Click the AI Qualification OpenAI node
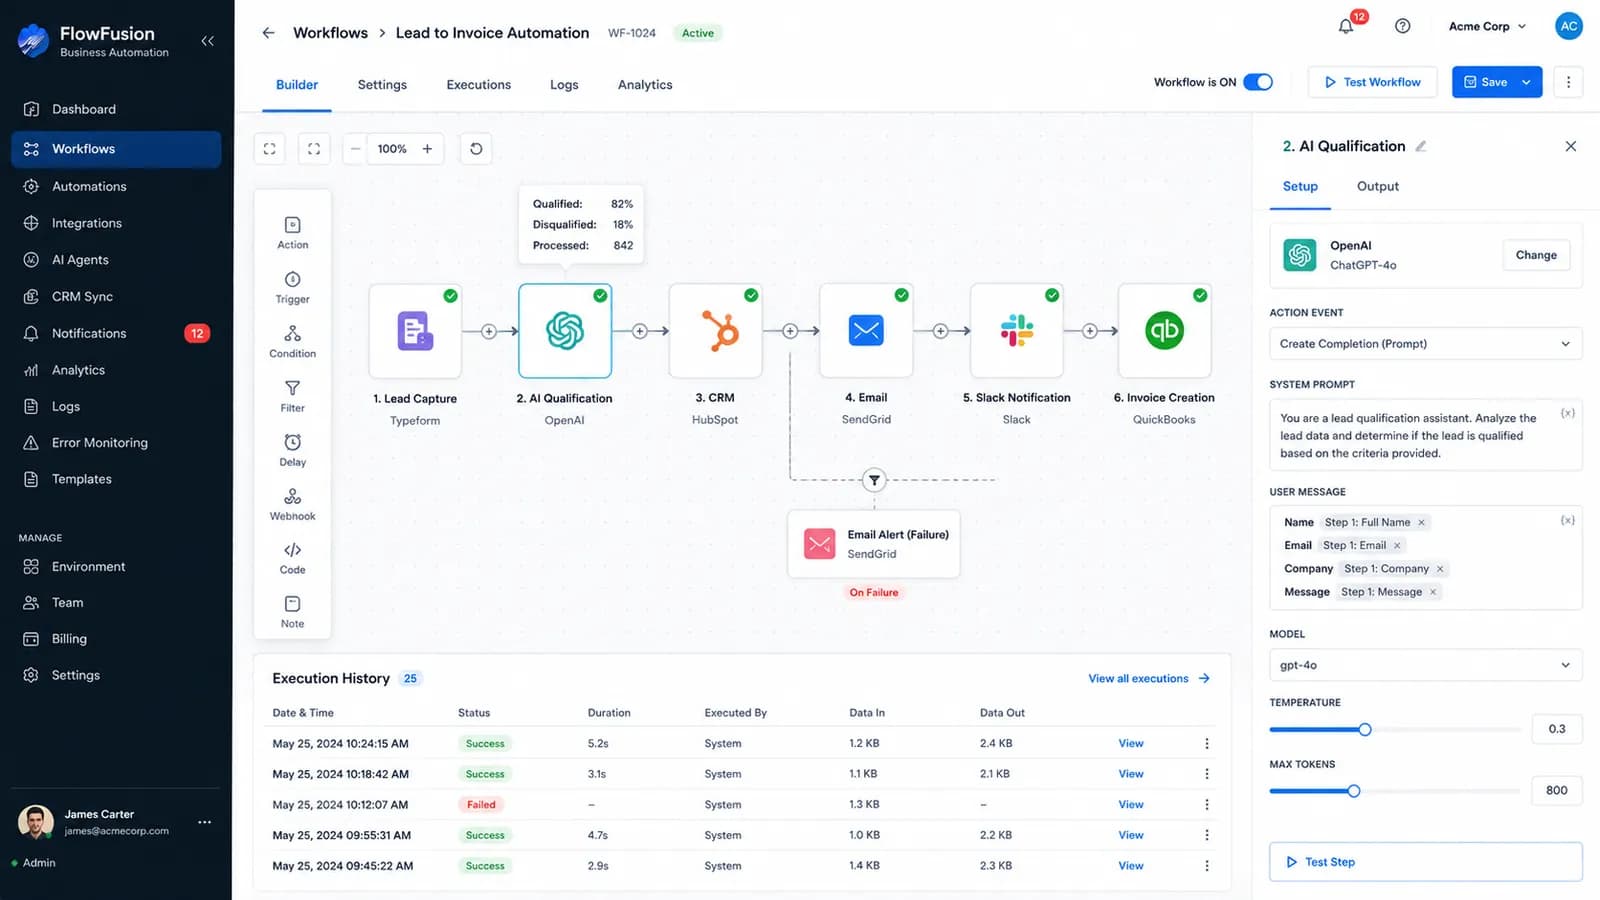 [565, 331]
